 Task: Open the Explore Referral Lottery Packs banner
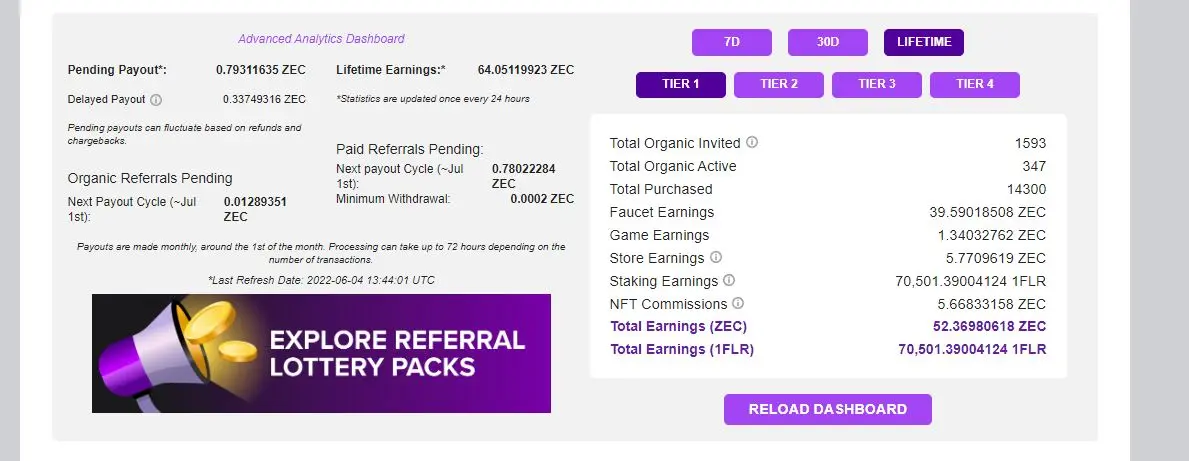coord(322,353)
